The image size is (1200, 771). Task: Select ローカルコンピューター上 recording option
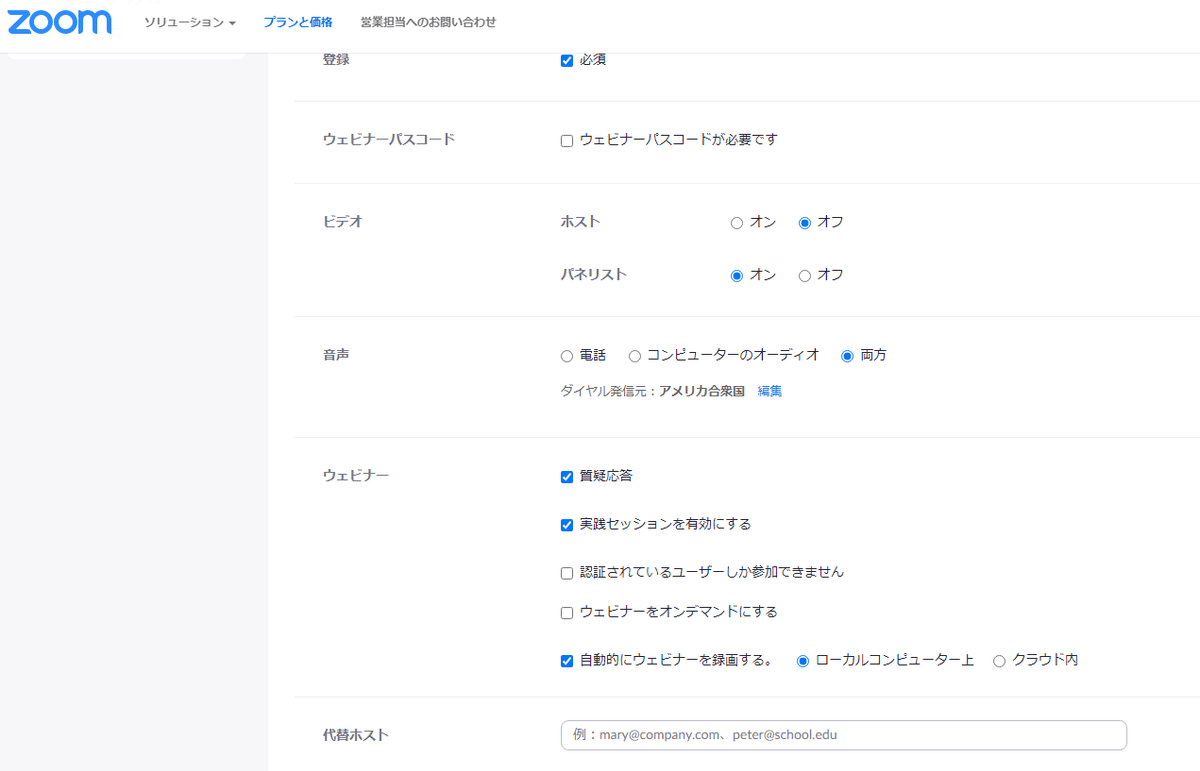point(802,660)
